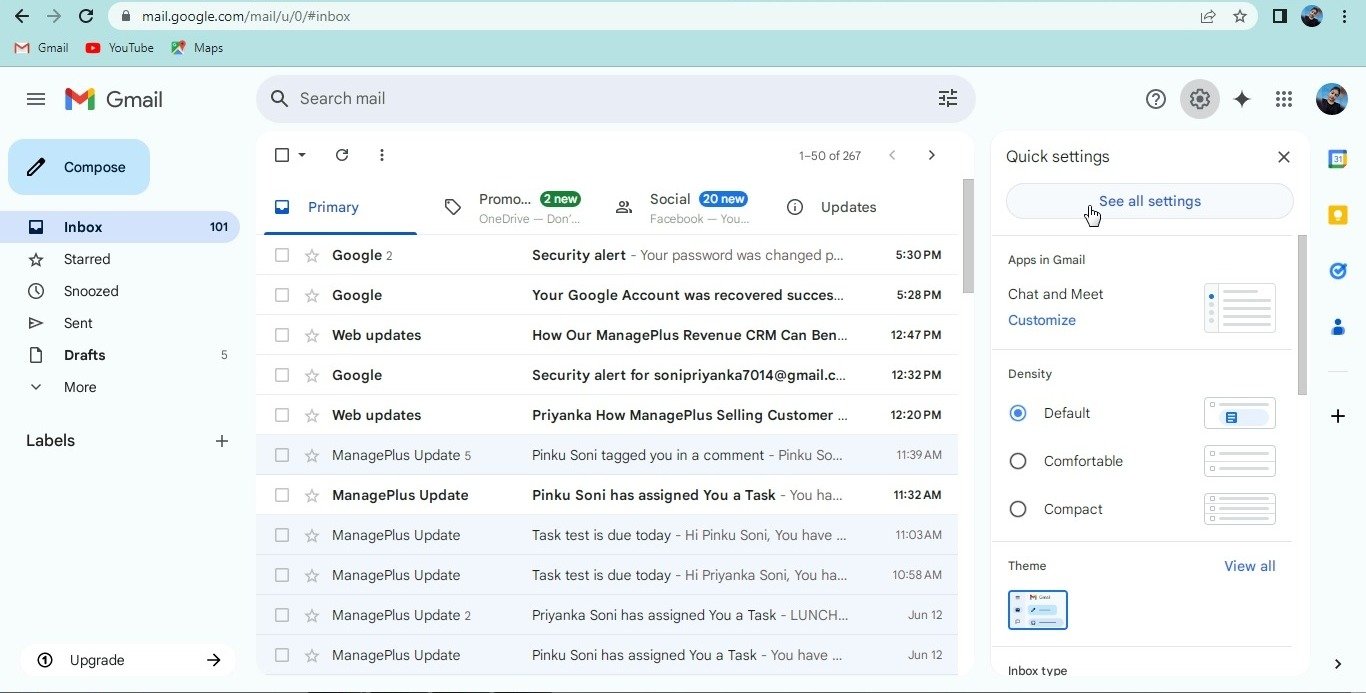Open the More options three-dot menu
The height and width of the screenshot is (693, 1366).
click(382, 155)
